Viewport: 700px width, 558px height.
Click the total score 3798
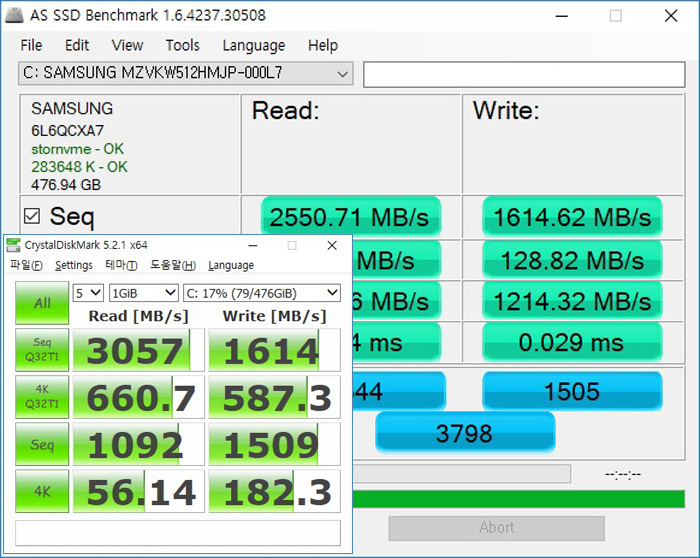coord(465,433)
